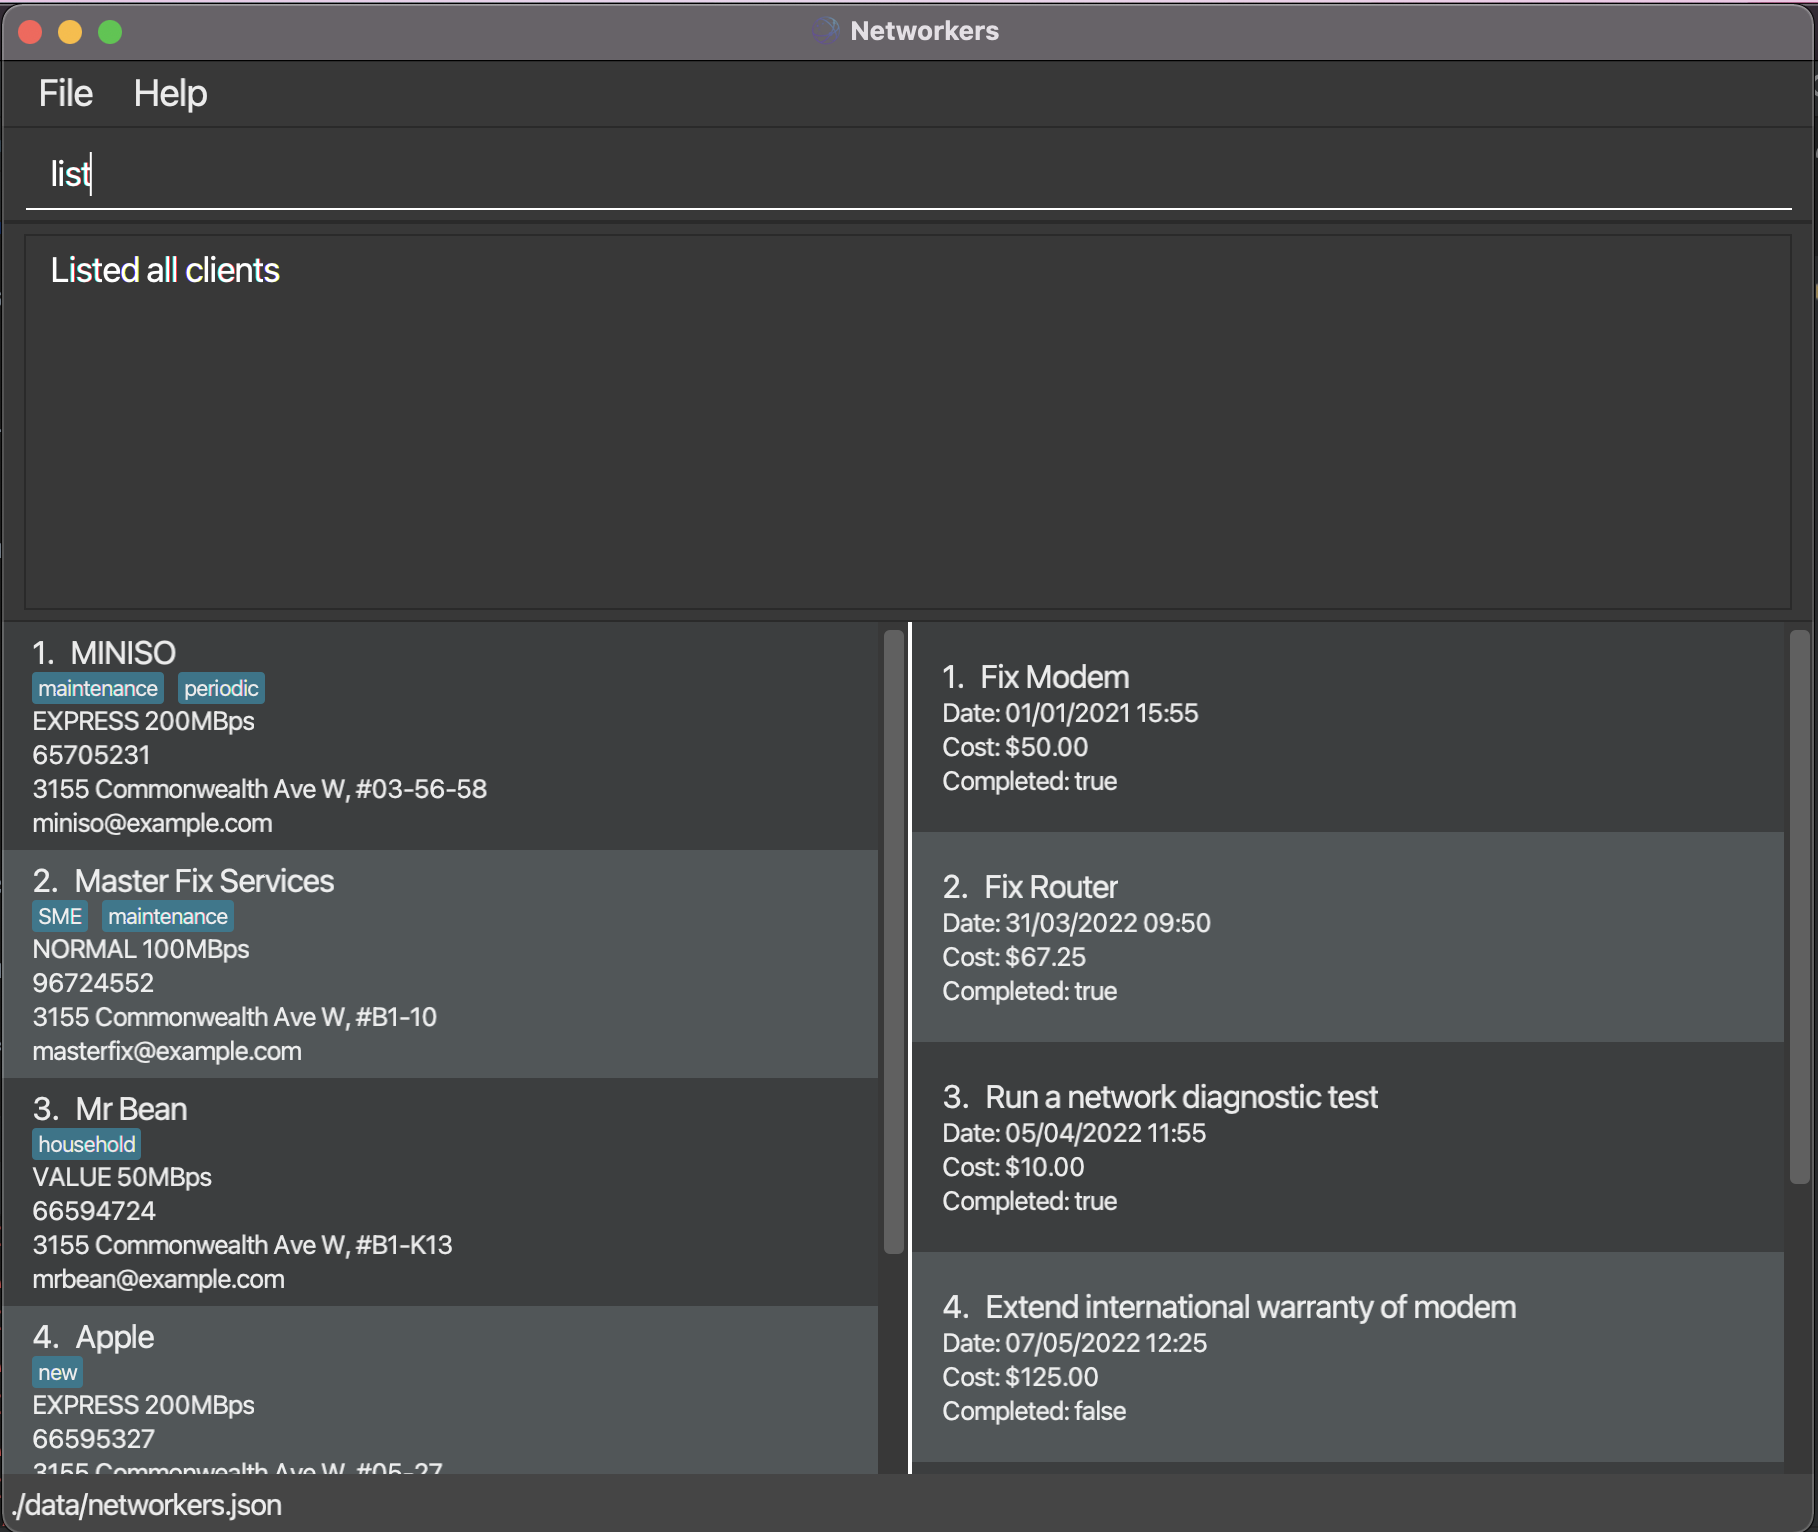
Task: Click date '31/03/2022 09:50'
Action: pos(1107,923)
